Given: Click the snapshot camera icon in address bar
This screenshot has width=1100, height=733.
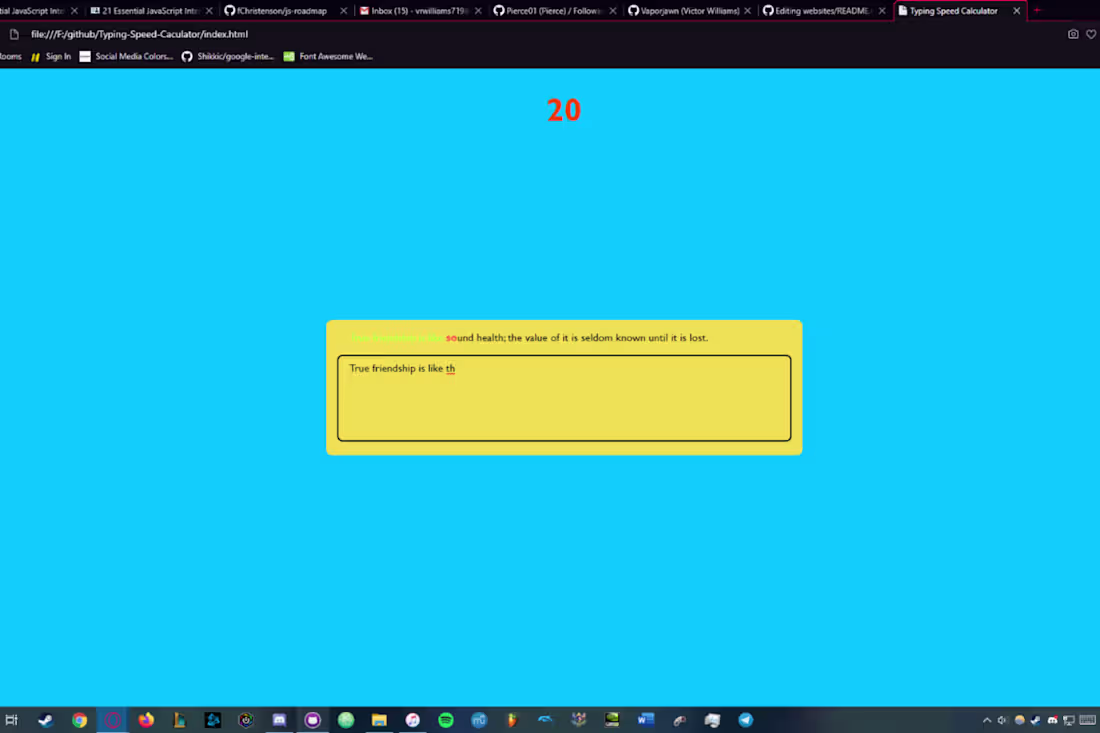Looking at the screenshot, I should 1073,34.
